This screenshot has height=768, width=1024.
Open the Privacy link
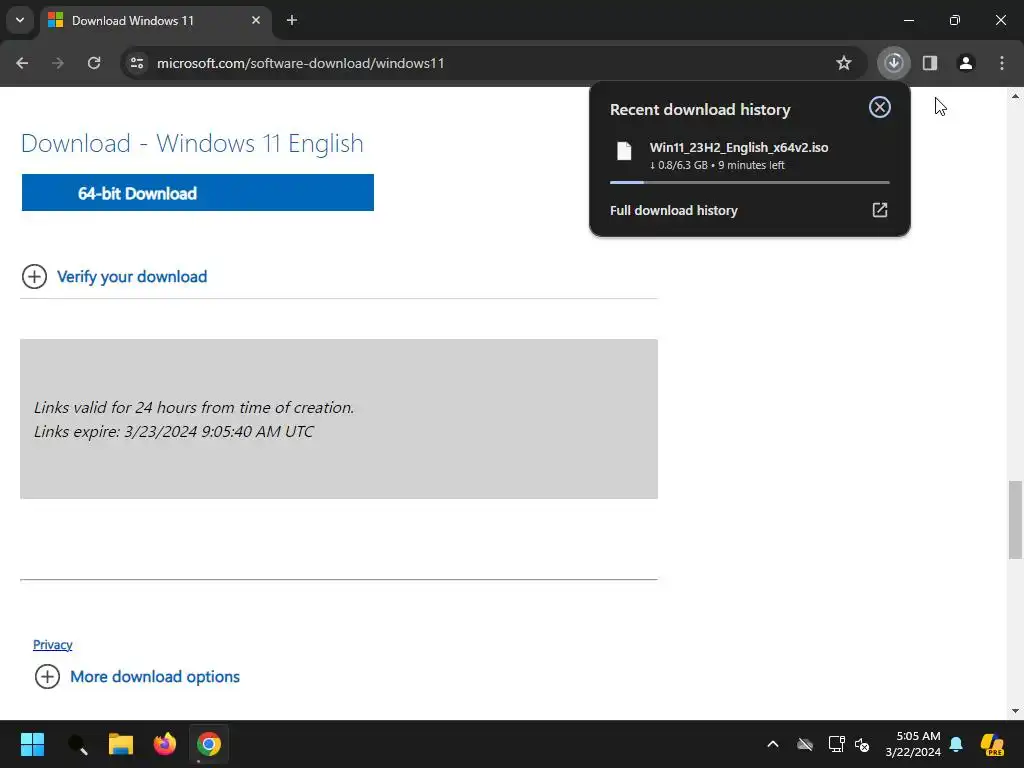tap(52, 645)
